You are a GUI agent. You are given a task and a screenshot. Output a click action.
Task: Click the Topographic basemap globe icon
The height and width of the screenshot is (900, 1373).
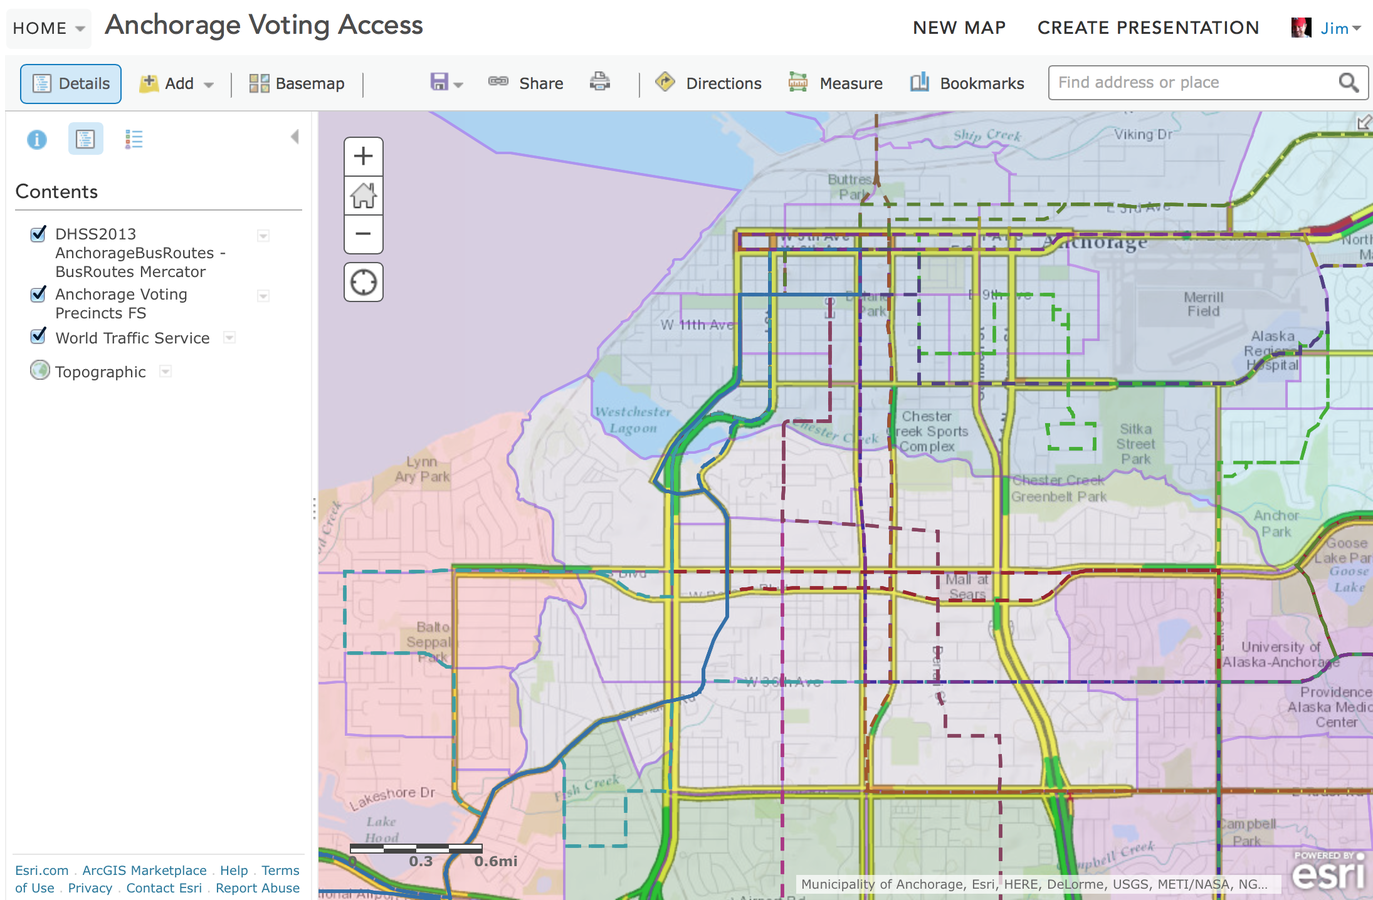(x=40, y=370)
